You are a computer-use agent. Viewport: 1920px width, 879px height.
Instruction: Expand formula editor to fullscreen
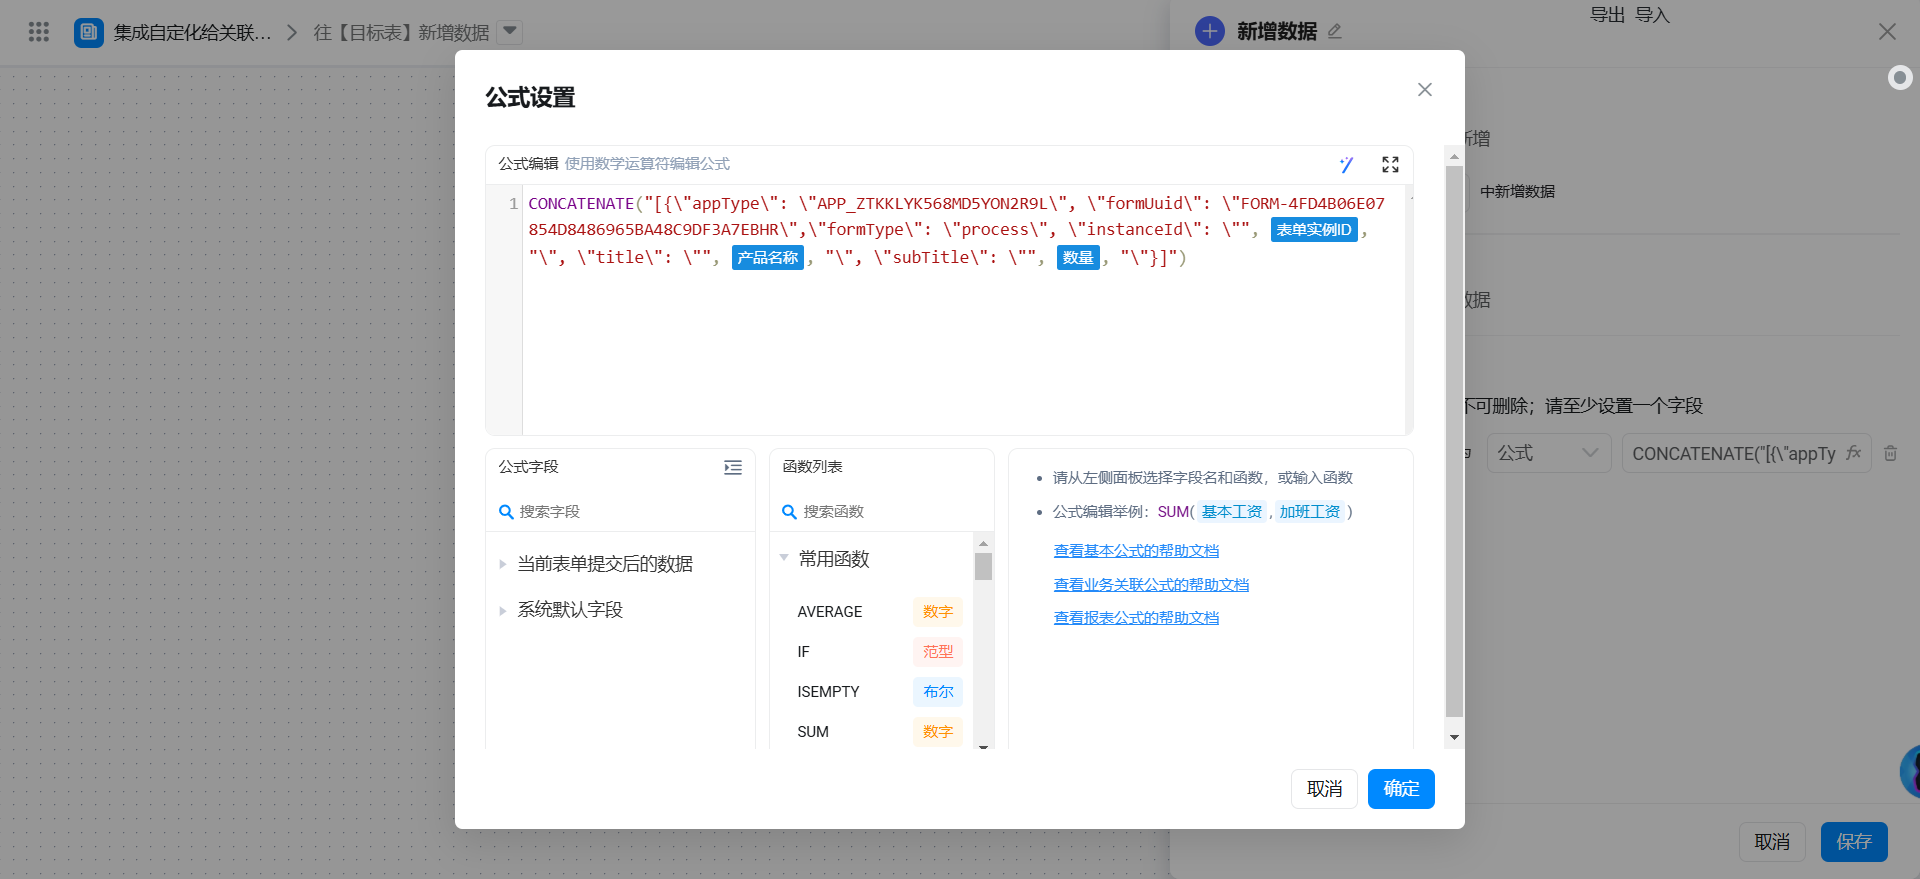(1390, 165)
